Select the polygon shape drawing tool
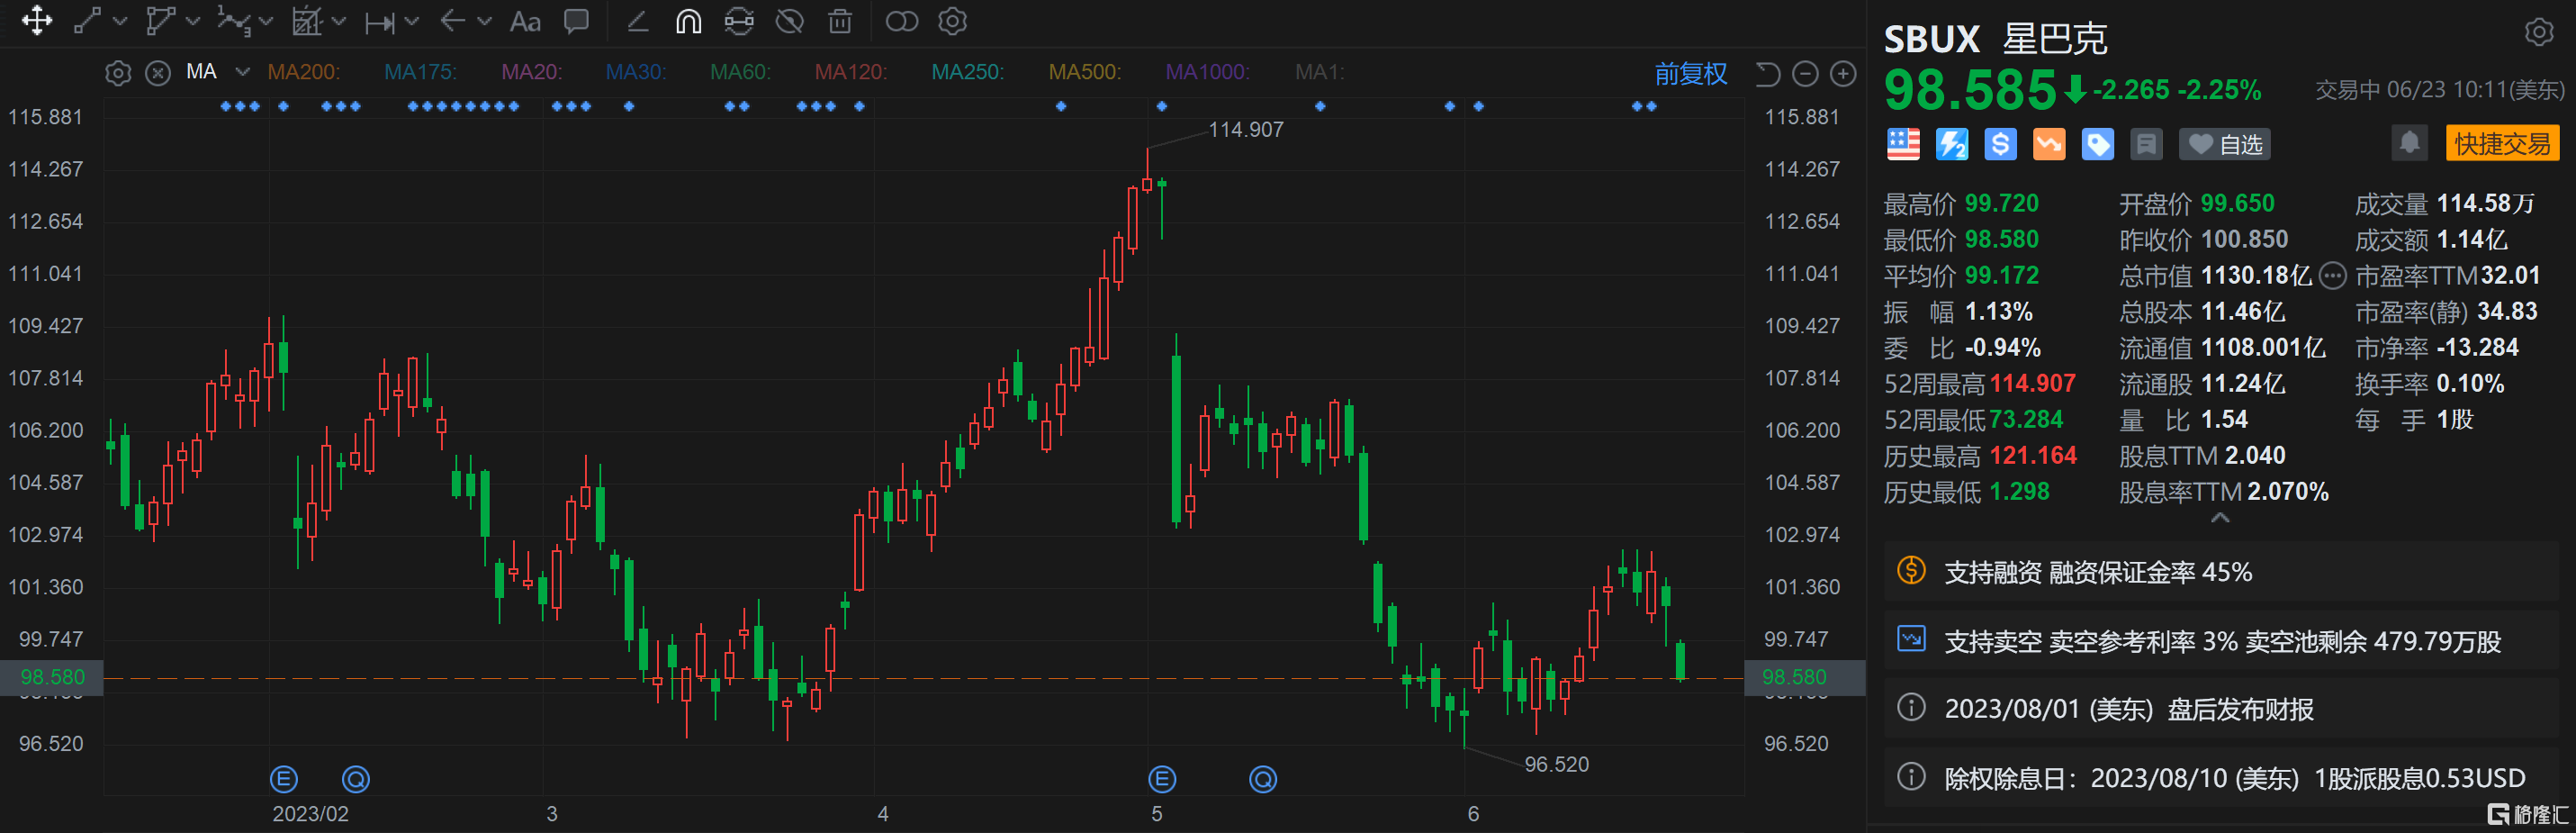2576x833 pixels. coord(160,21)
